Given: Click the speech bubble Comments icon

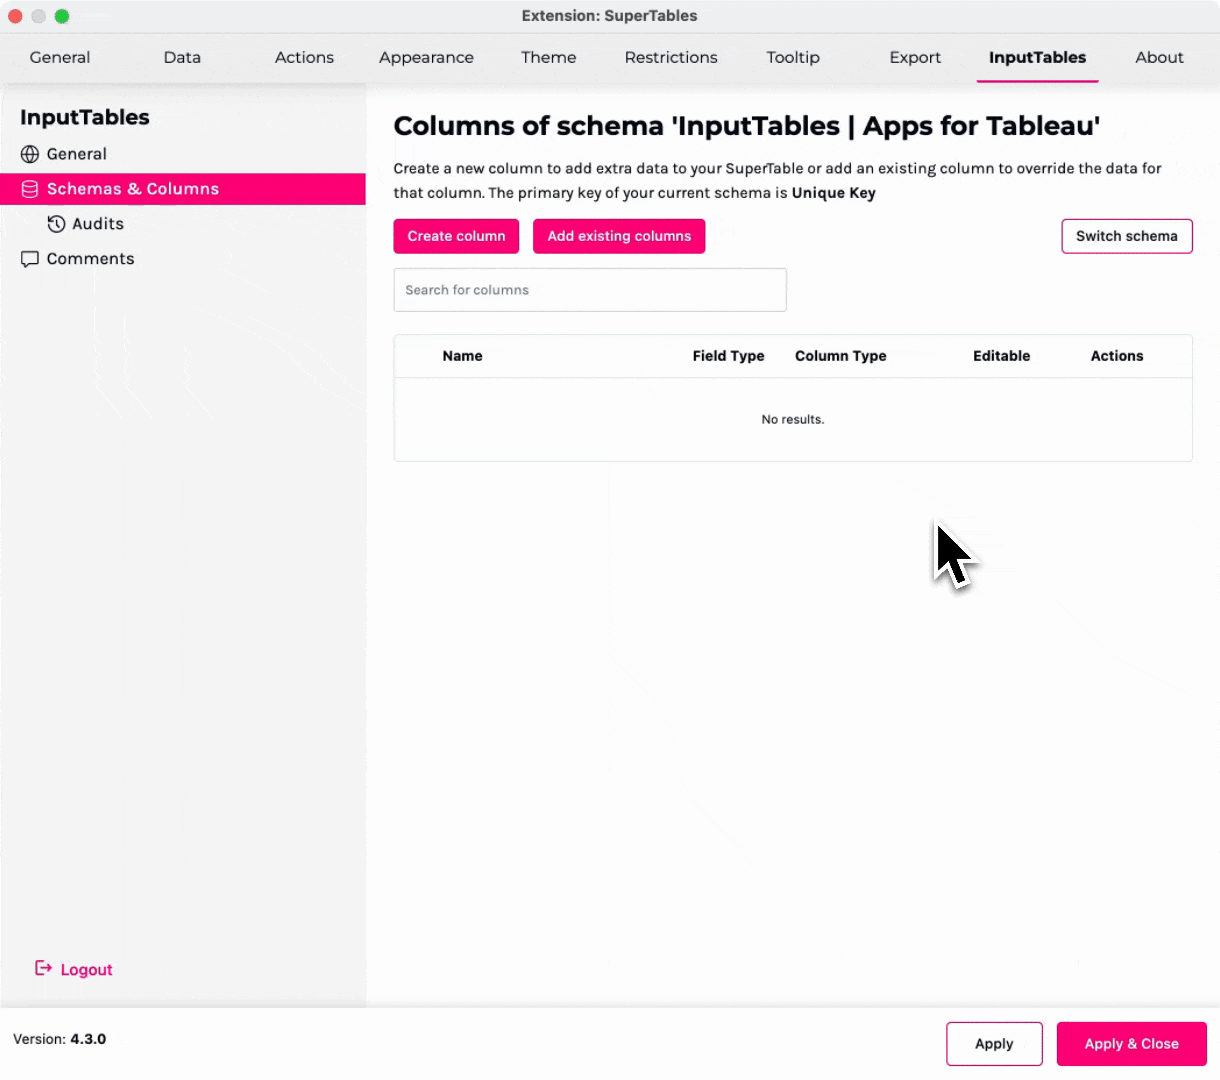Looking at the screenshot, I should pos(30,259).
